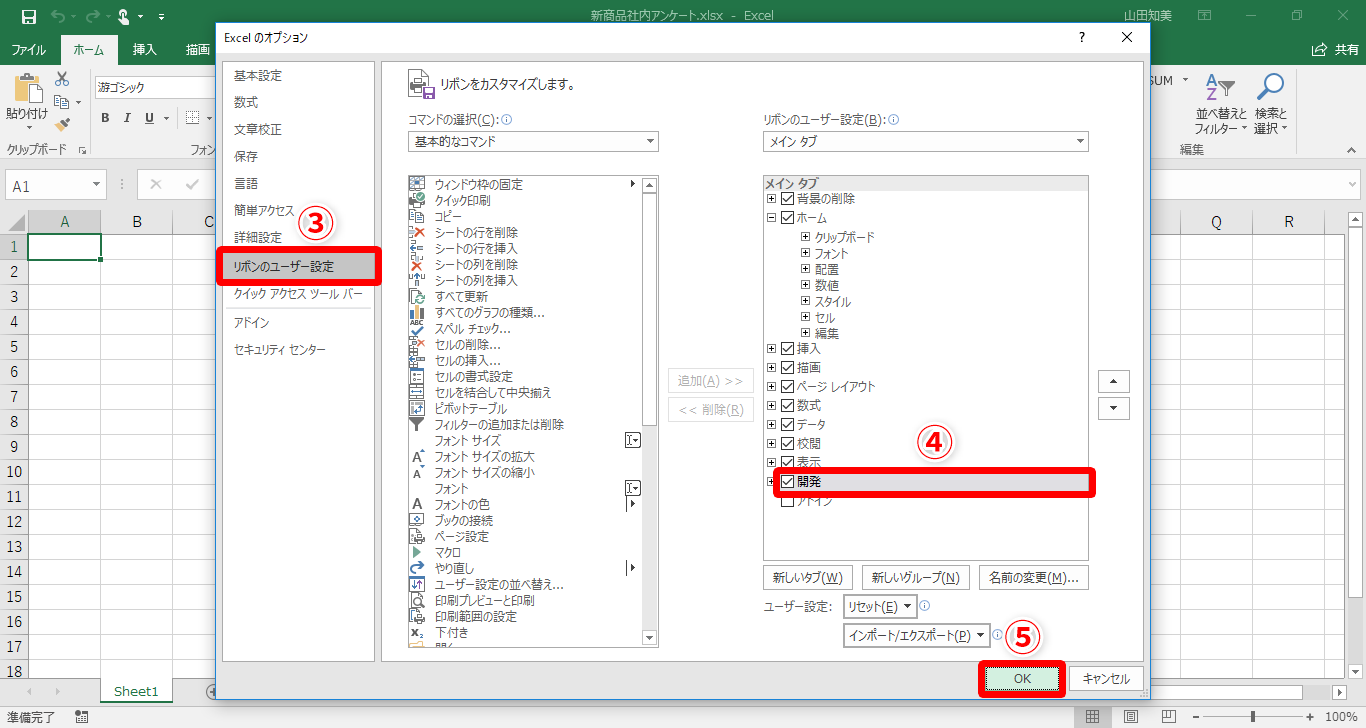Uncheck ページ レイアウト tab checkbox
Viewport: 1366px width, 728px height.
[787, 387]
